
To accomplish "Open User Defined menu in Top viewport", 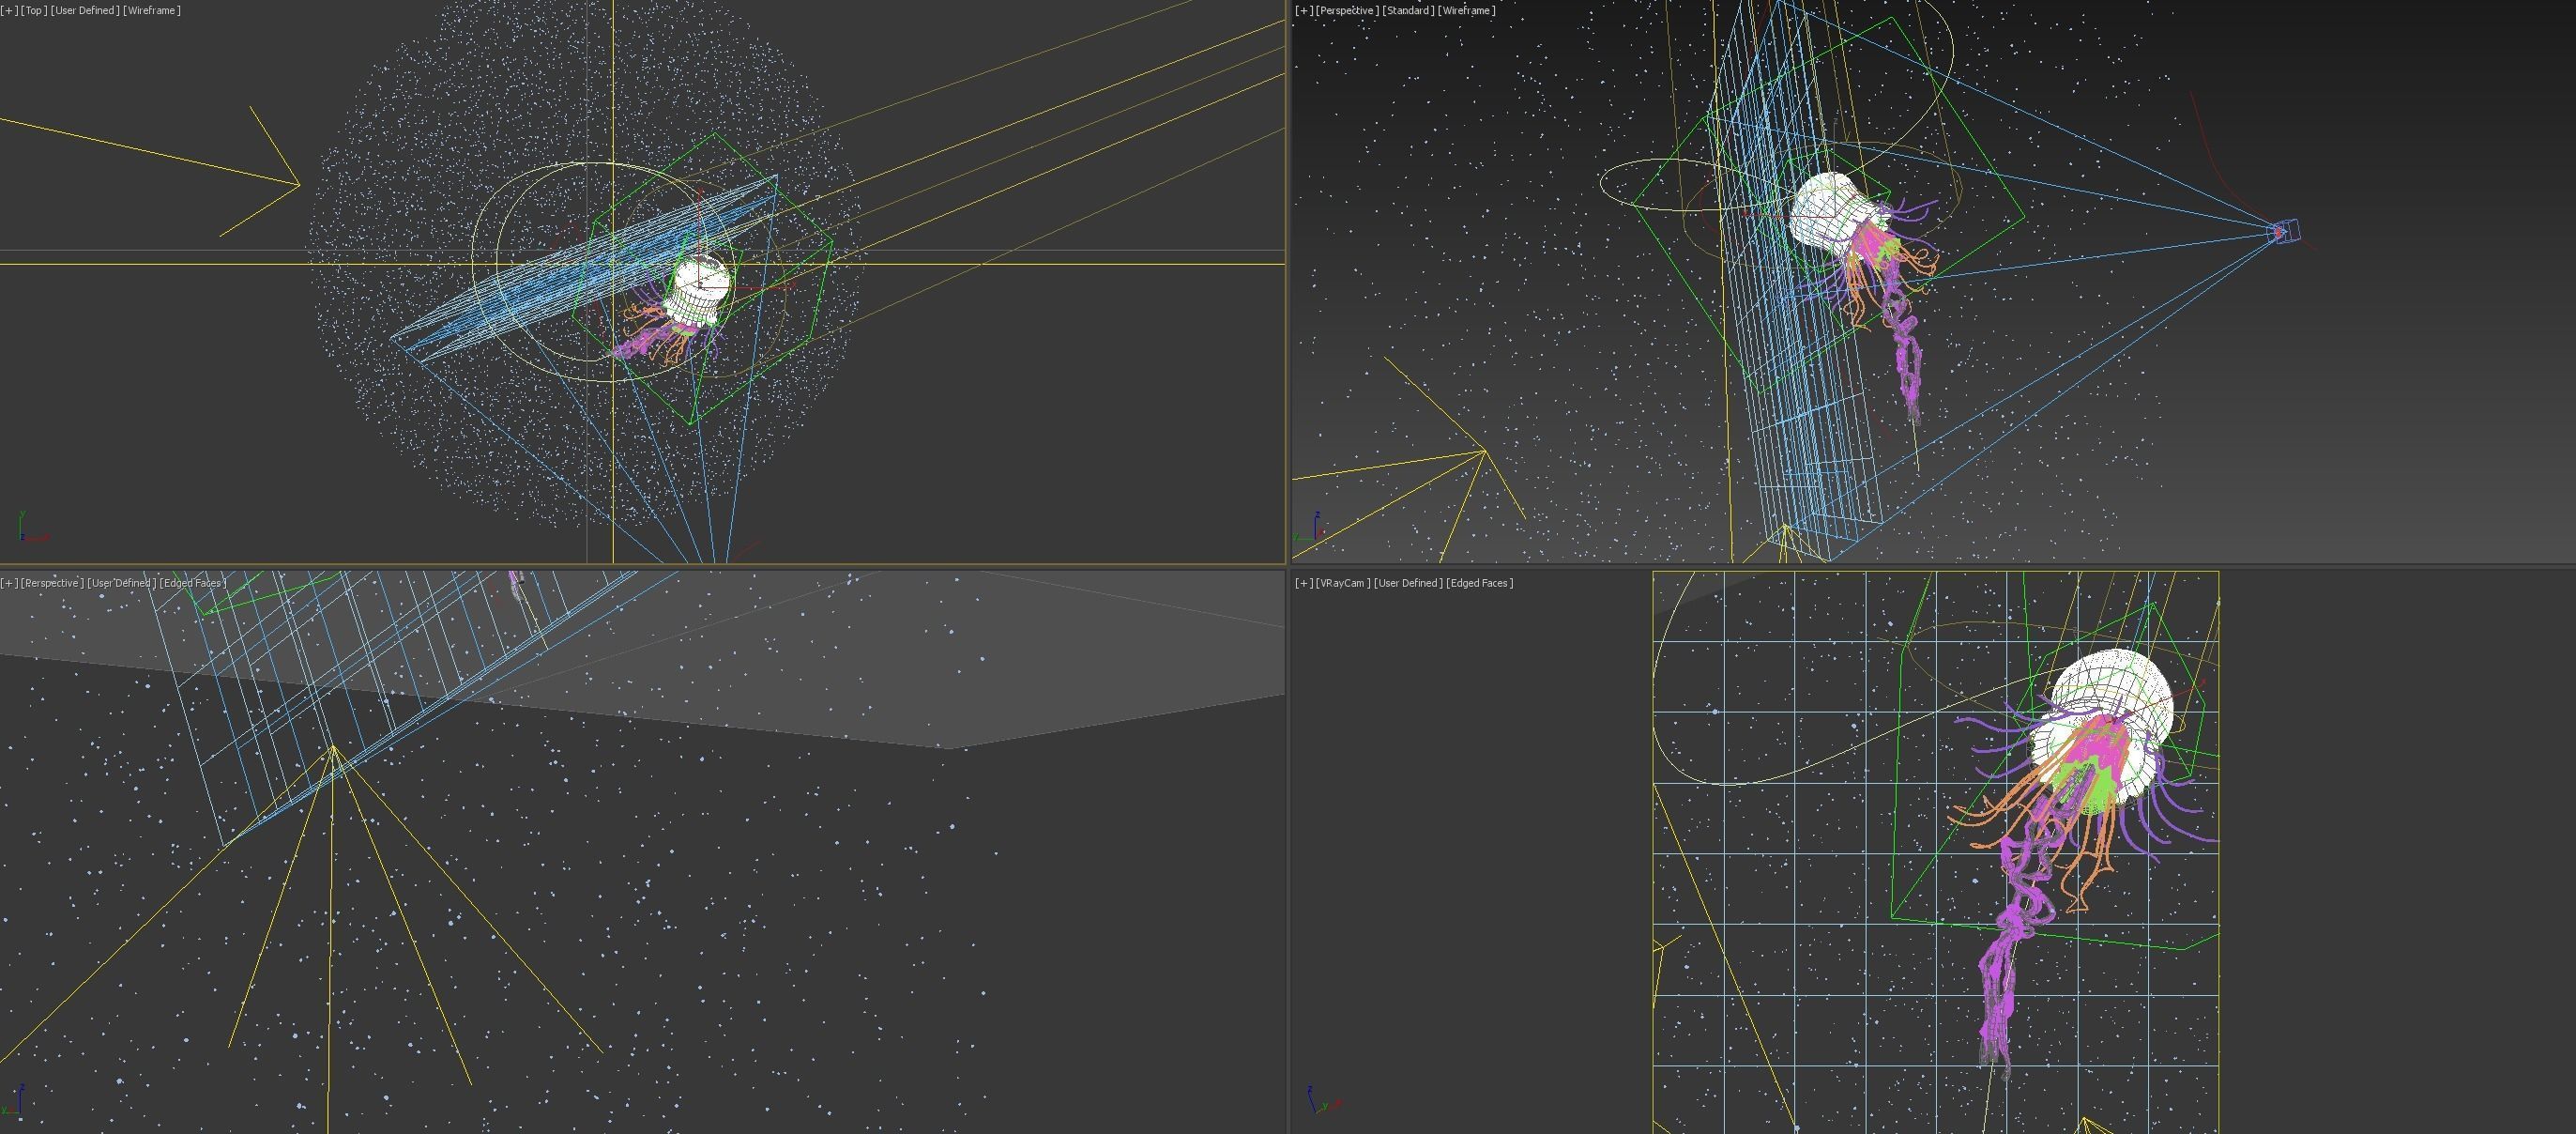I will point(85,10).
